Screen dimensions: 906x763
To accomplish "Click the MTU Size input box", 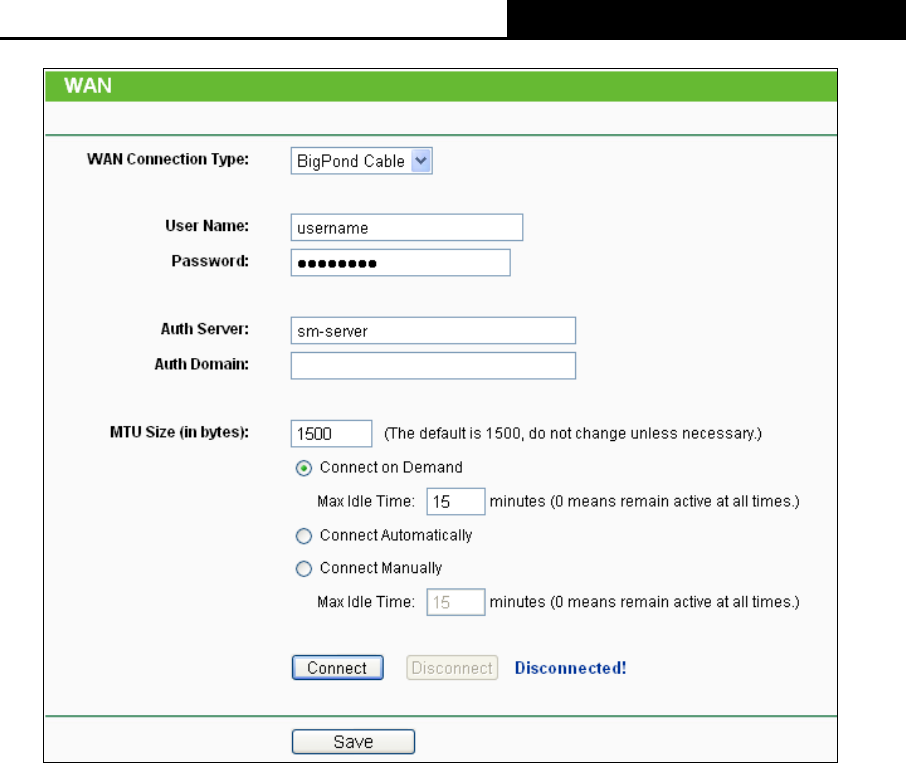I will coord(331,433).
